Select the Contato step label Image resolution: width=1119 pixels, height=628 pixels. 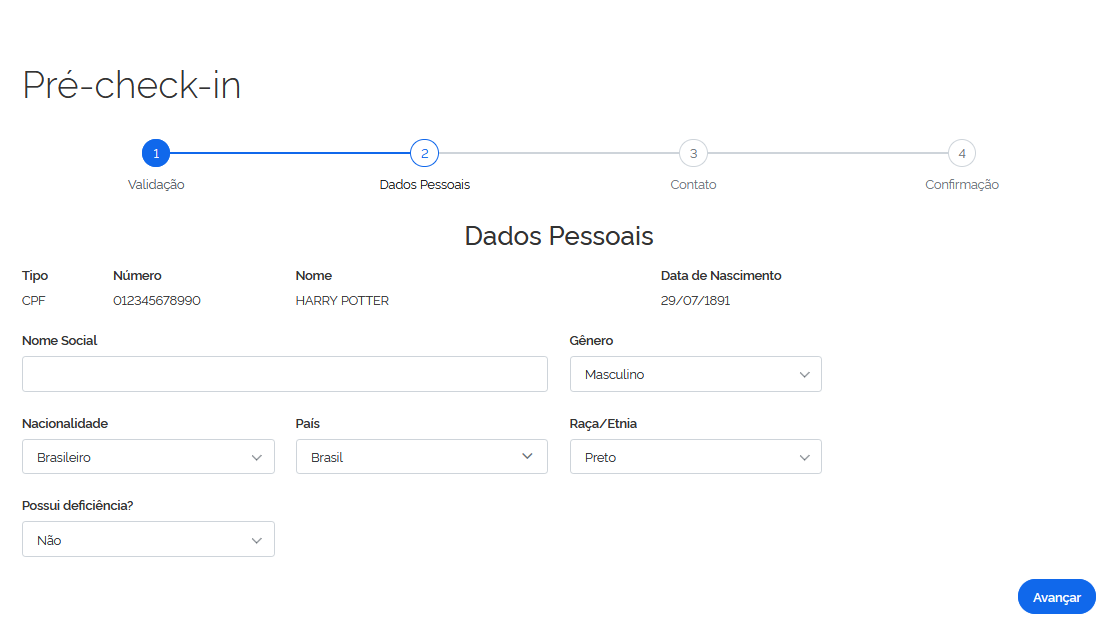coord(693,185)
